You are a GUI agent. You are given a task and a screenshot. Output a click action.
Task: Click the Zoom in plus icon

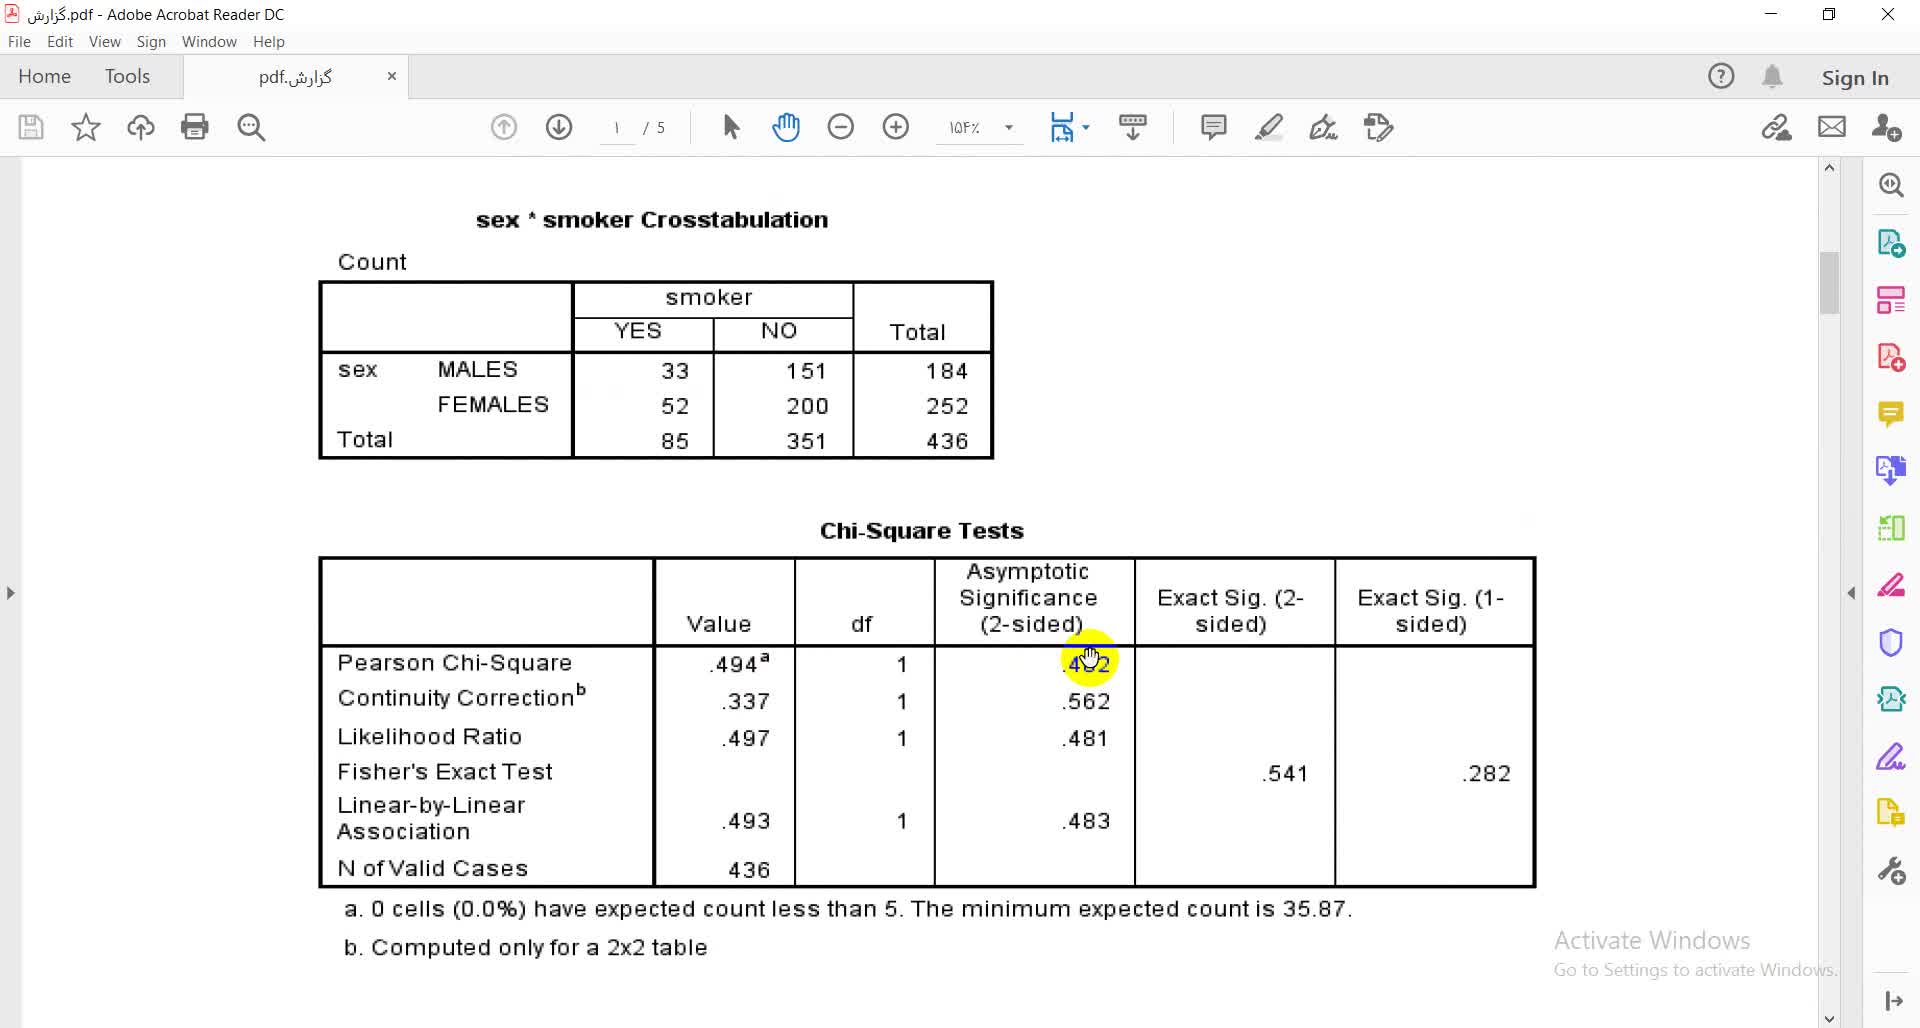tap(895, 127)
